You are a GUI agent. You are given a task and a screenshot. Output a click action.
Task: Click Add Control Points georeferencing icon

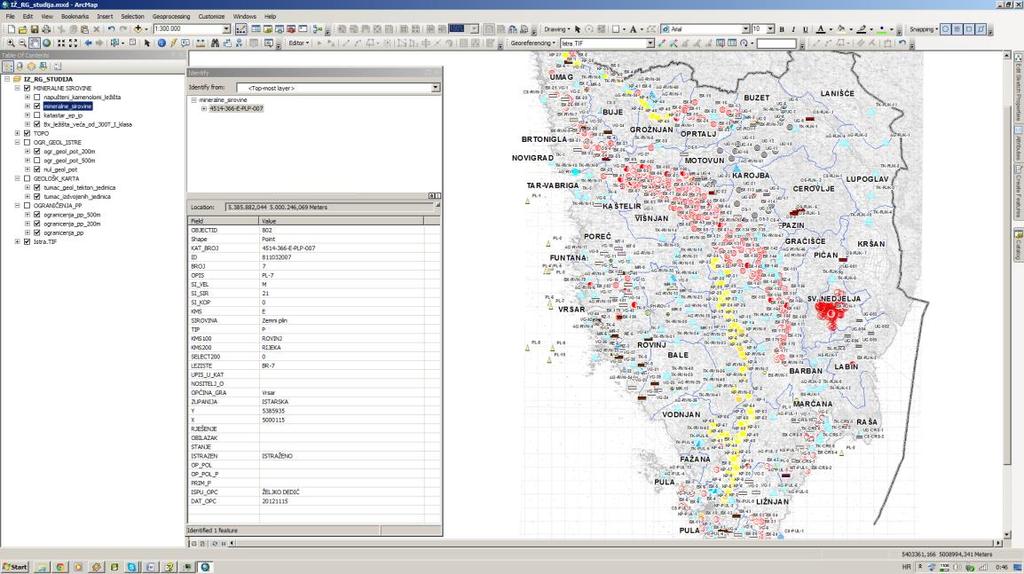click(662, 43)
